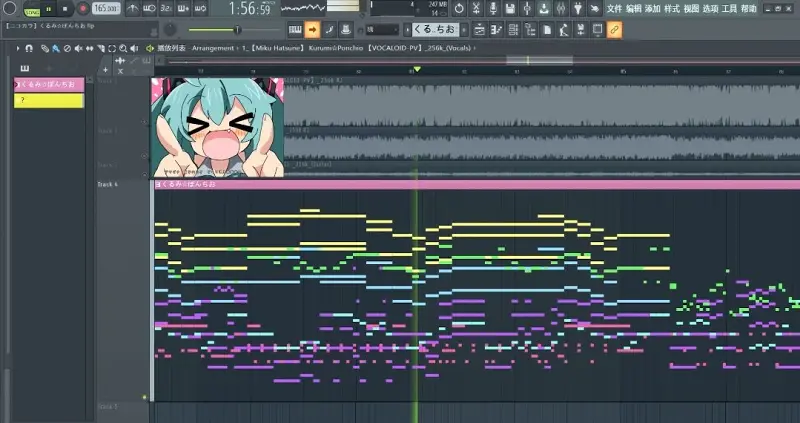Toggle loop recording icon
800x423 pixels.
point(200,9)
